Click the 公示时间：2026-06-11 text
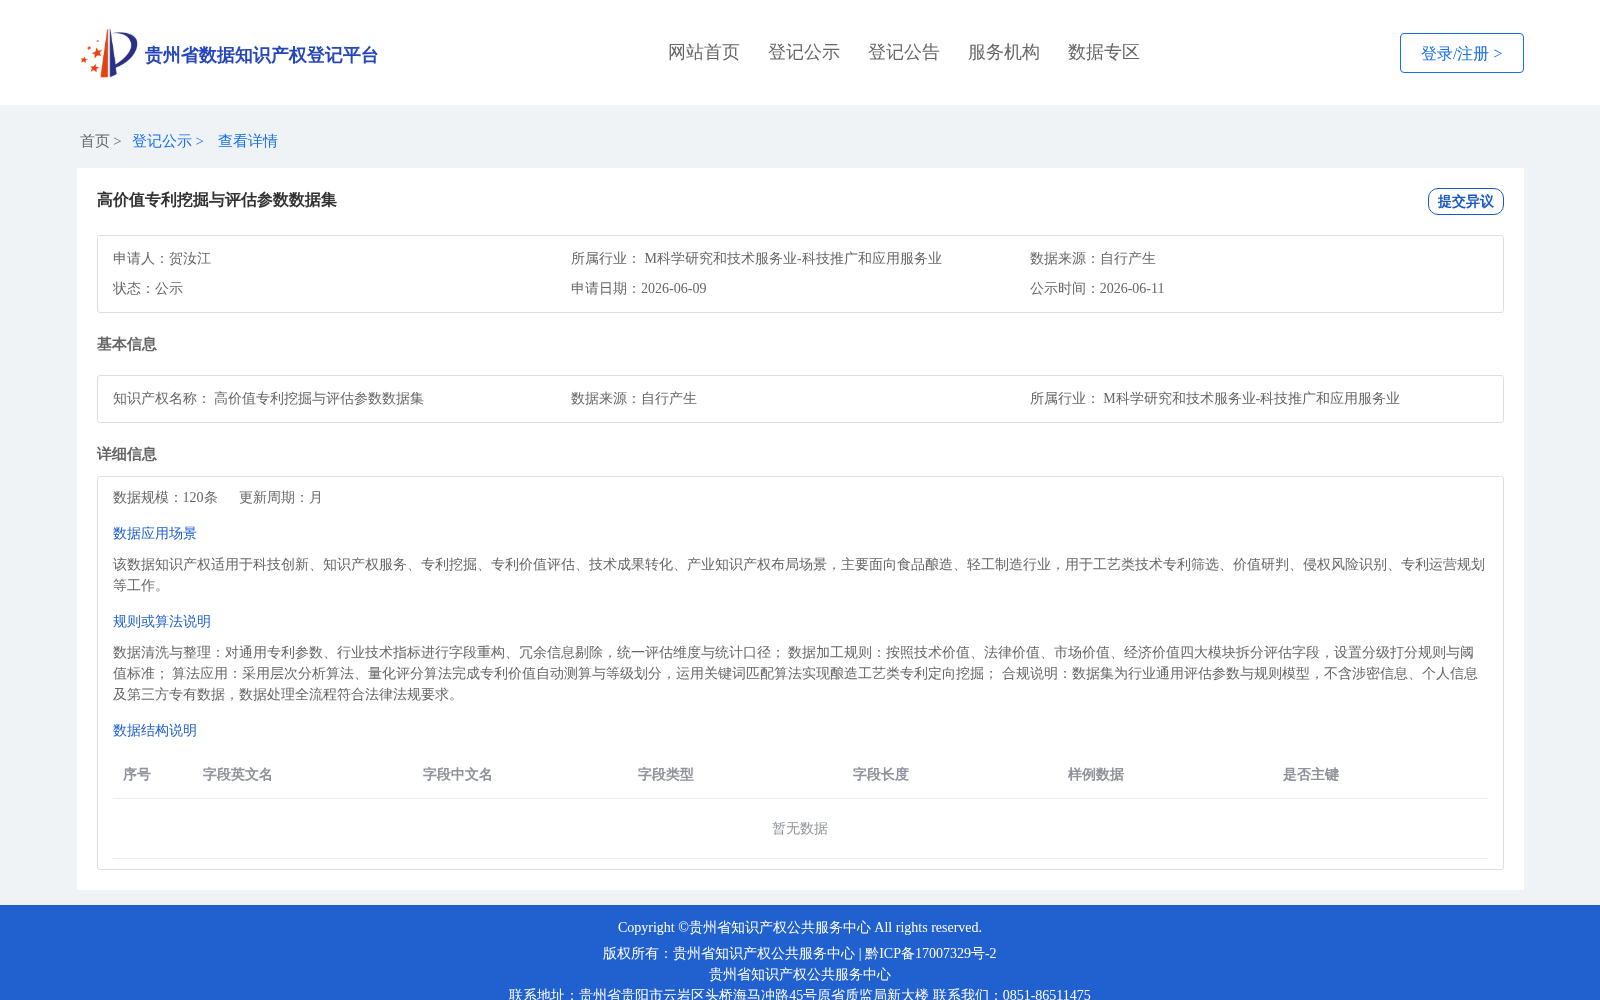The height and width of the screenshot is (1000, 1600). point(1097,288)
